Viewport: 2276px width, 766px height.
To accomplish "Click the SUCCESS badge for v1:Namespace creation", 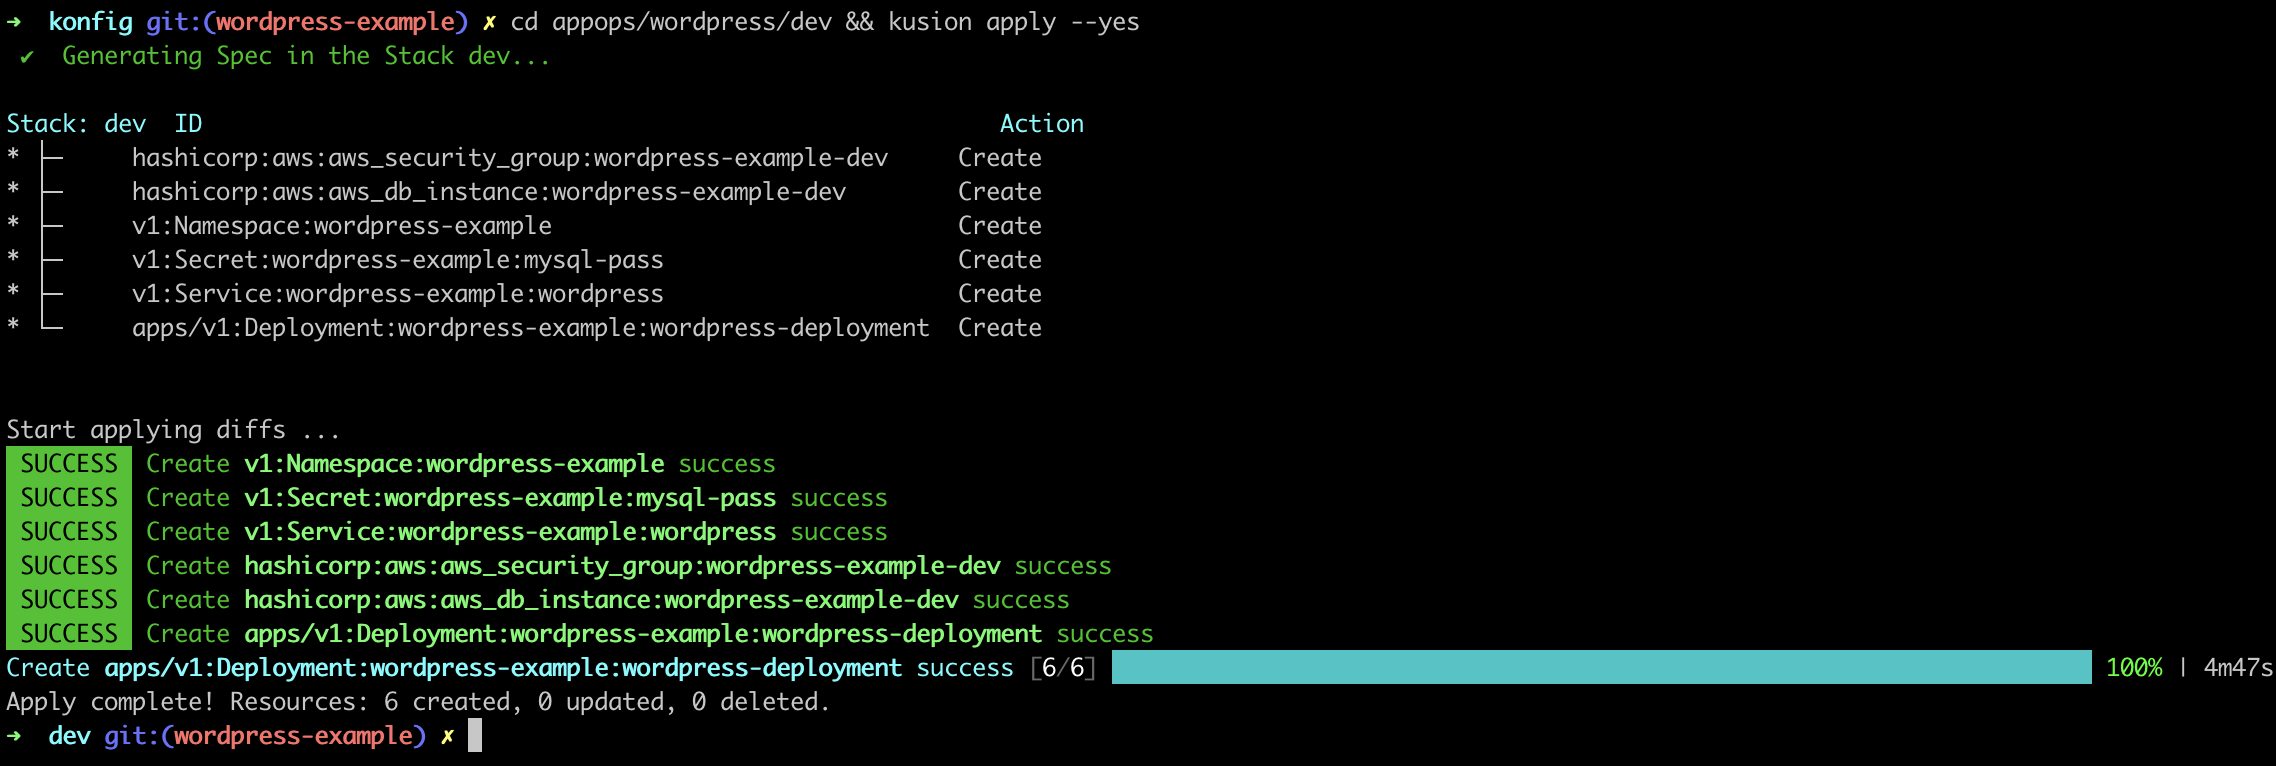I will click(69, 464).
